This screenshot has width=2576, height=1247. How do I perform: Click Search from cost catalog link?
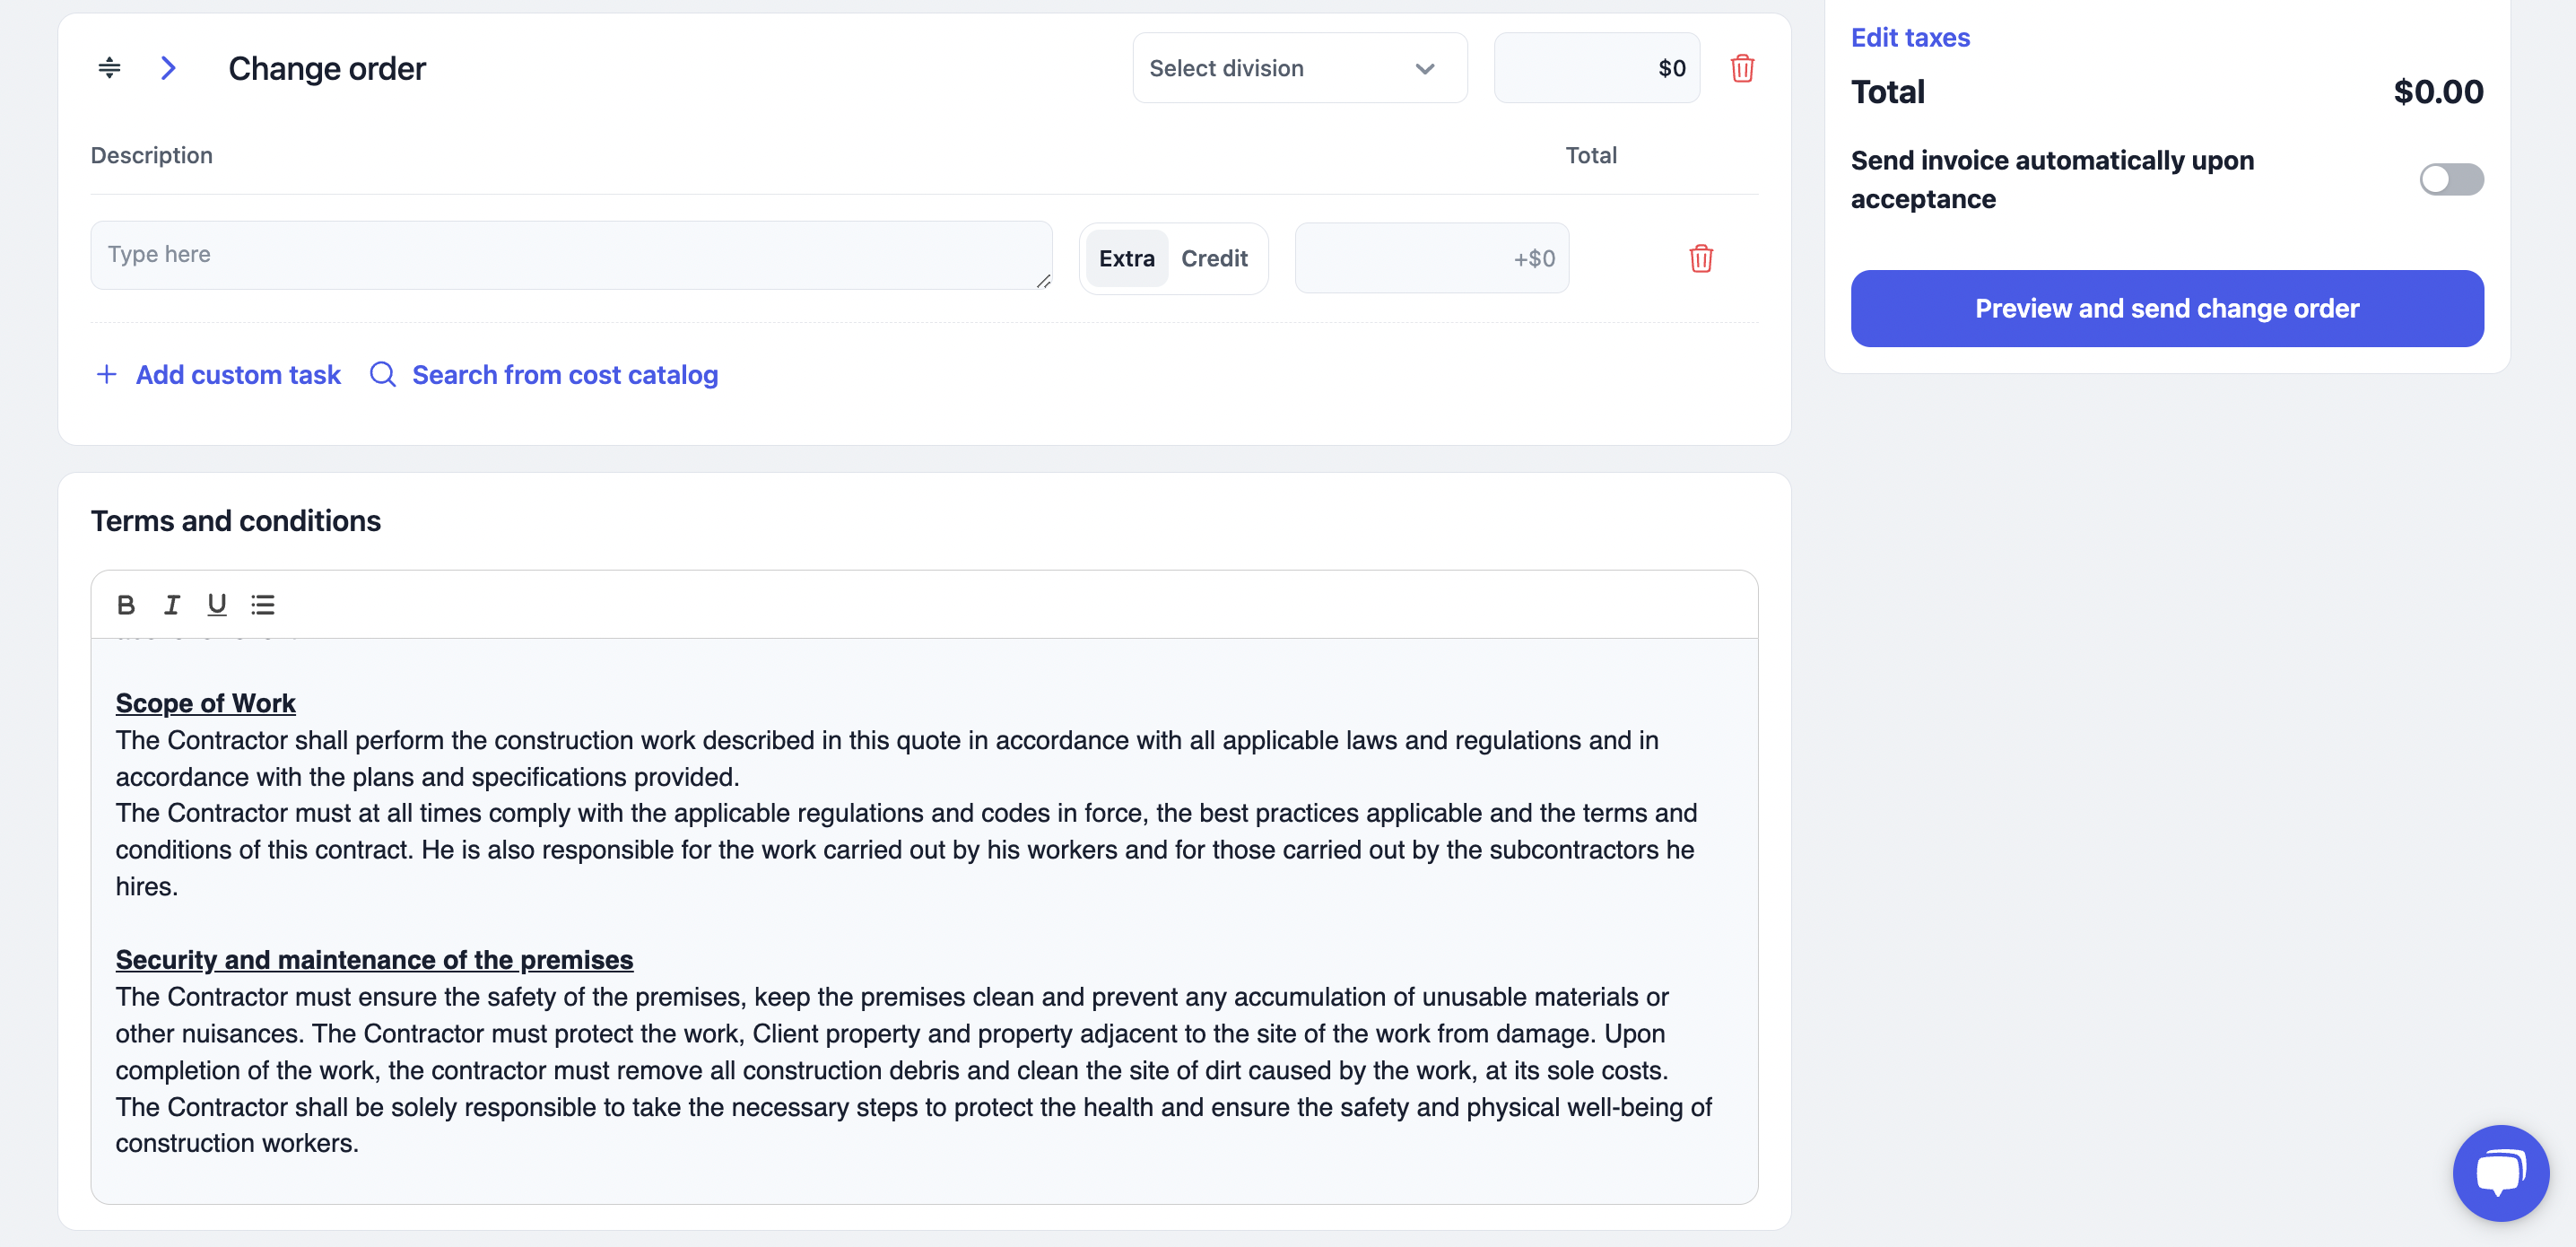point(565,374)
